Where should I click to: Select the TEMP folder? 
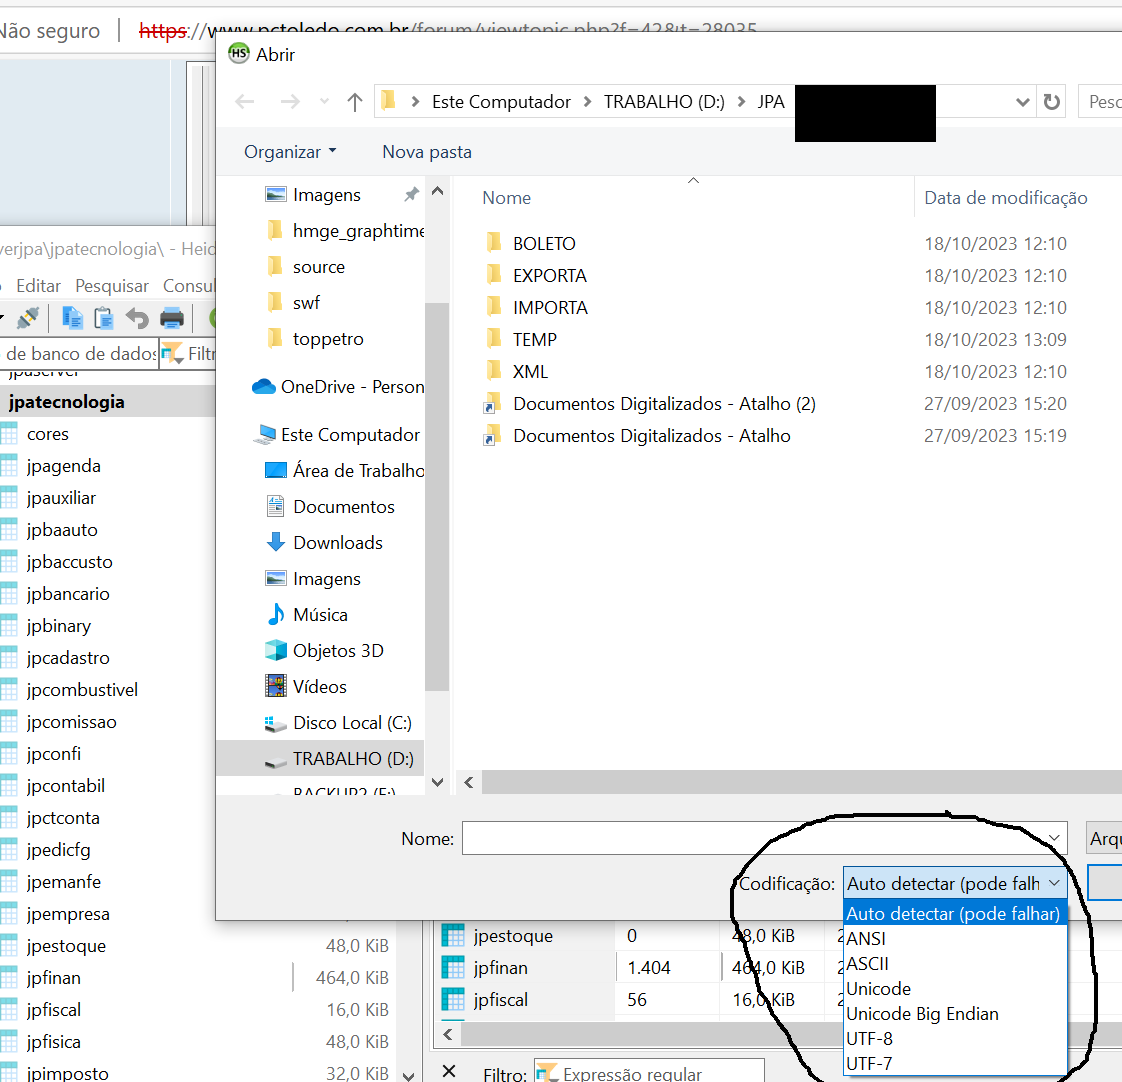point(535,339)
